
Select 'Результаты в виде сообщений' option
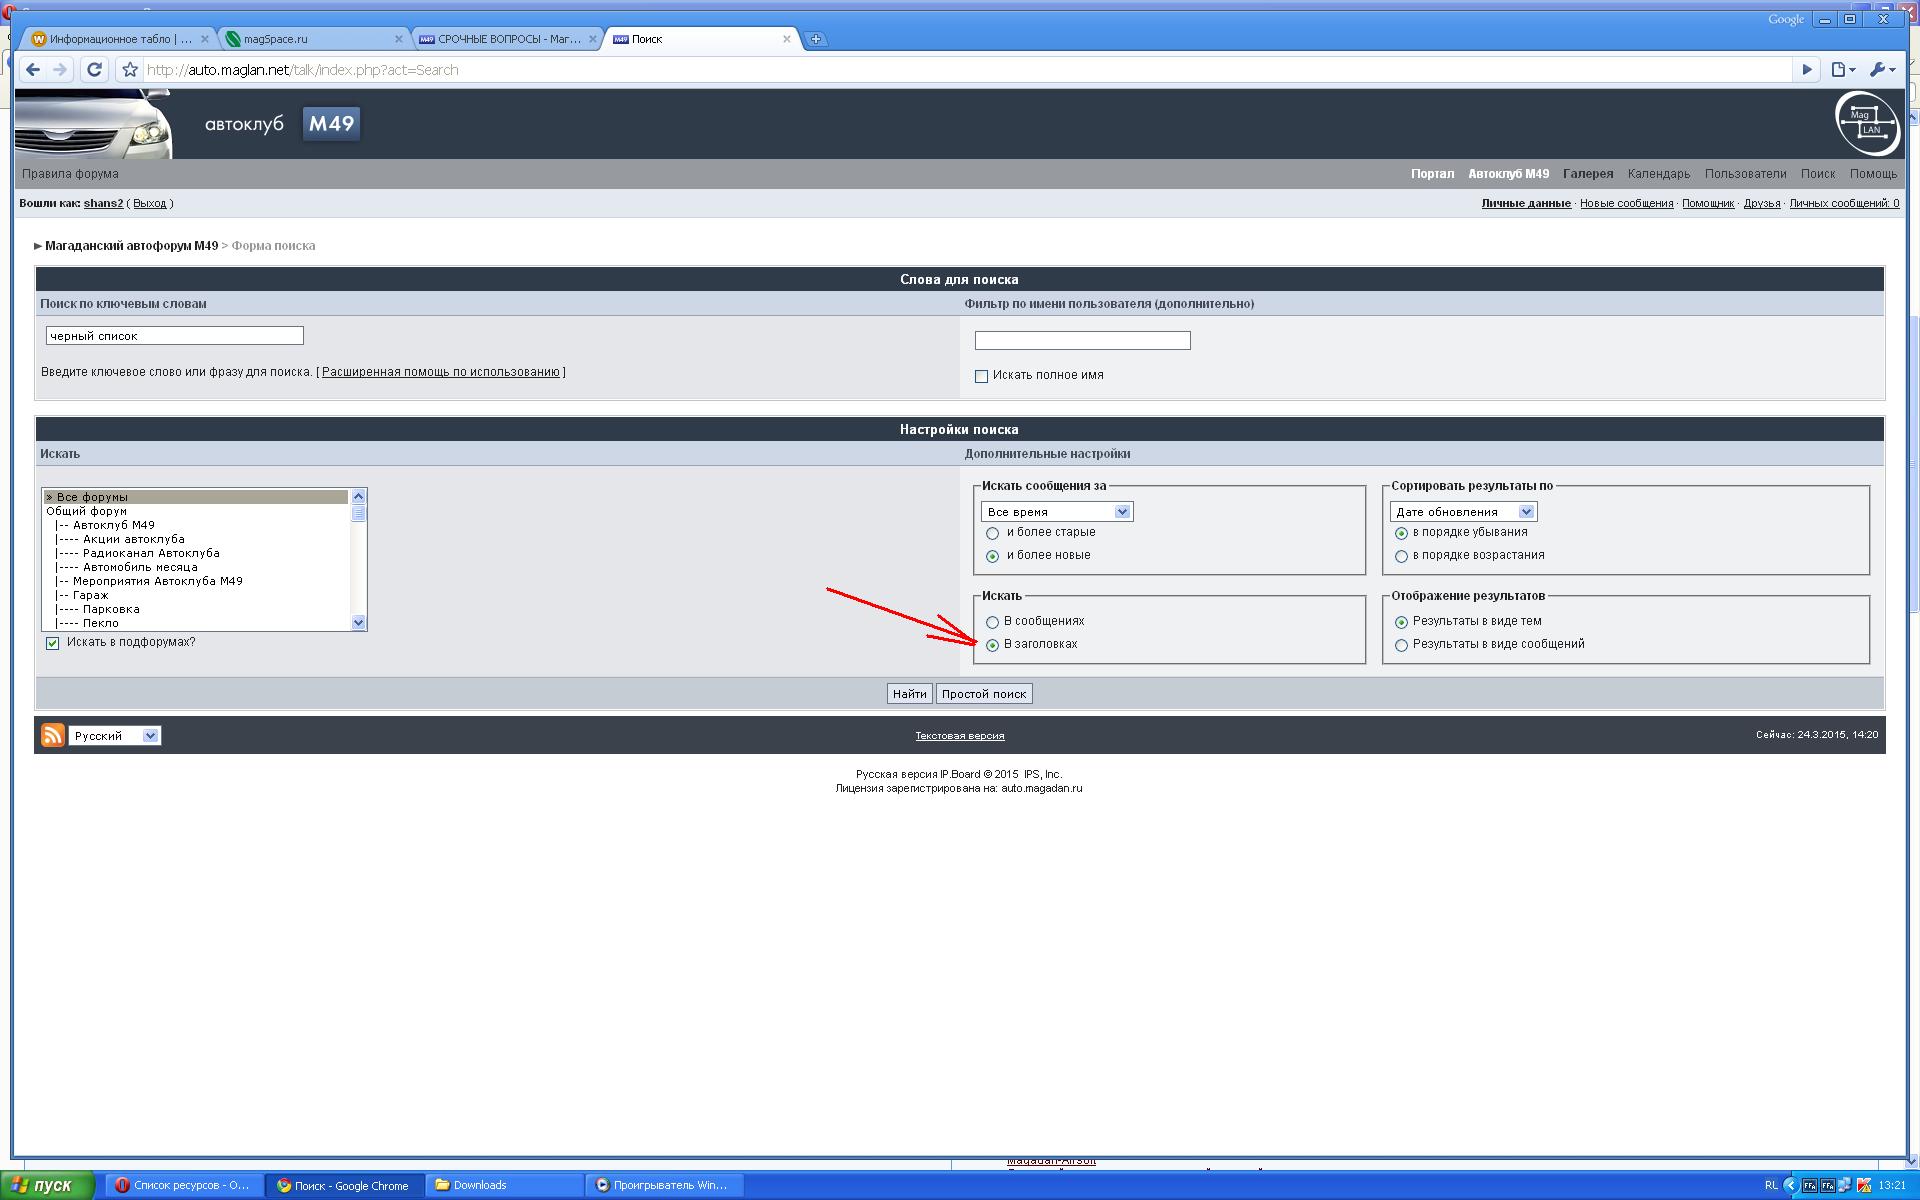click(x=1401, y=645)
